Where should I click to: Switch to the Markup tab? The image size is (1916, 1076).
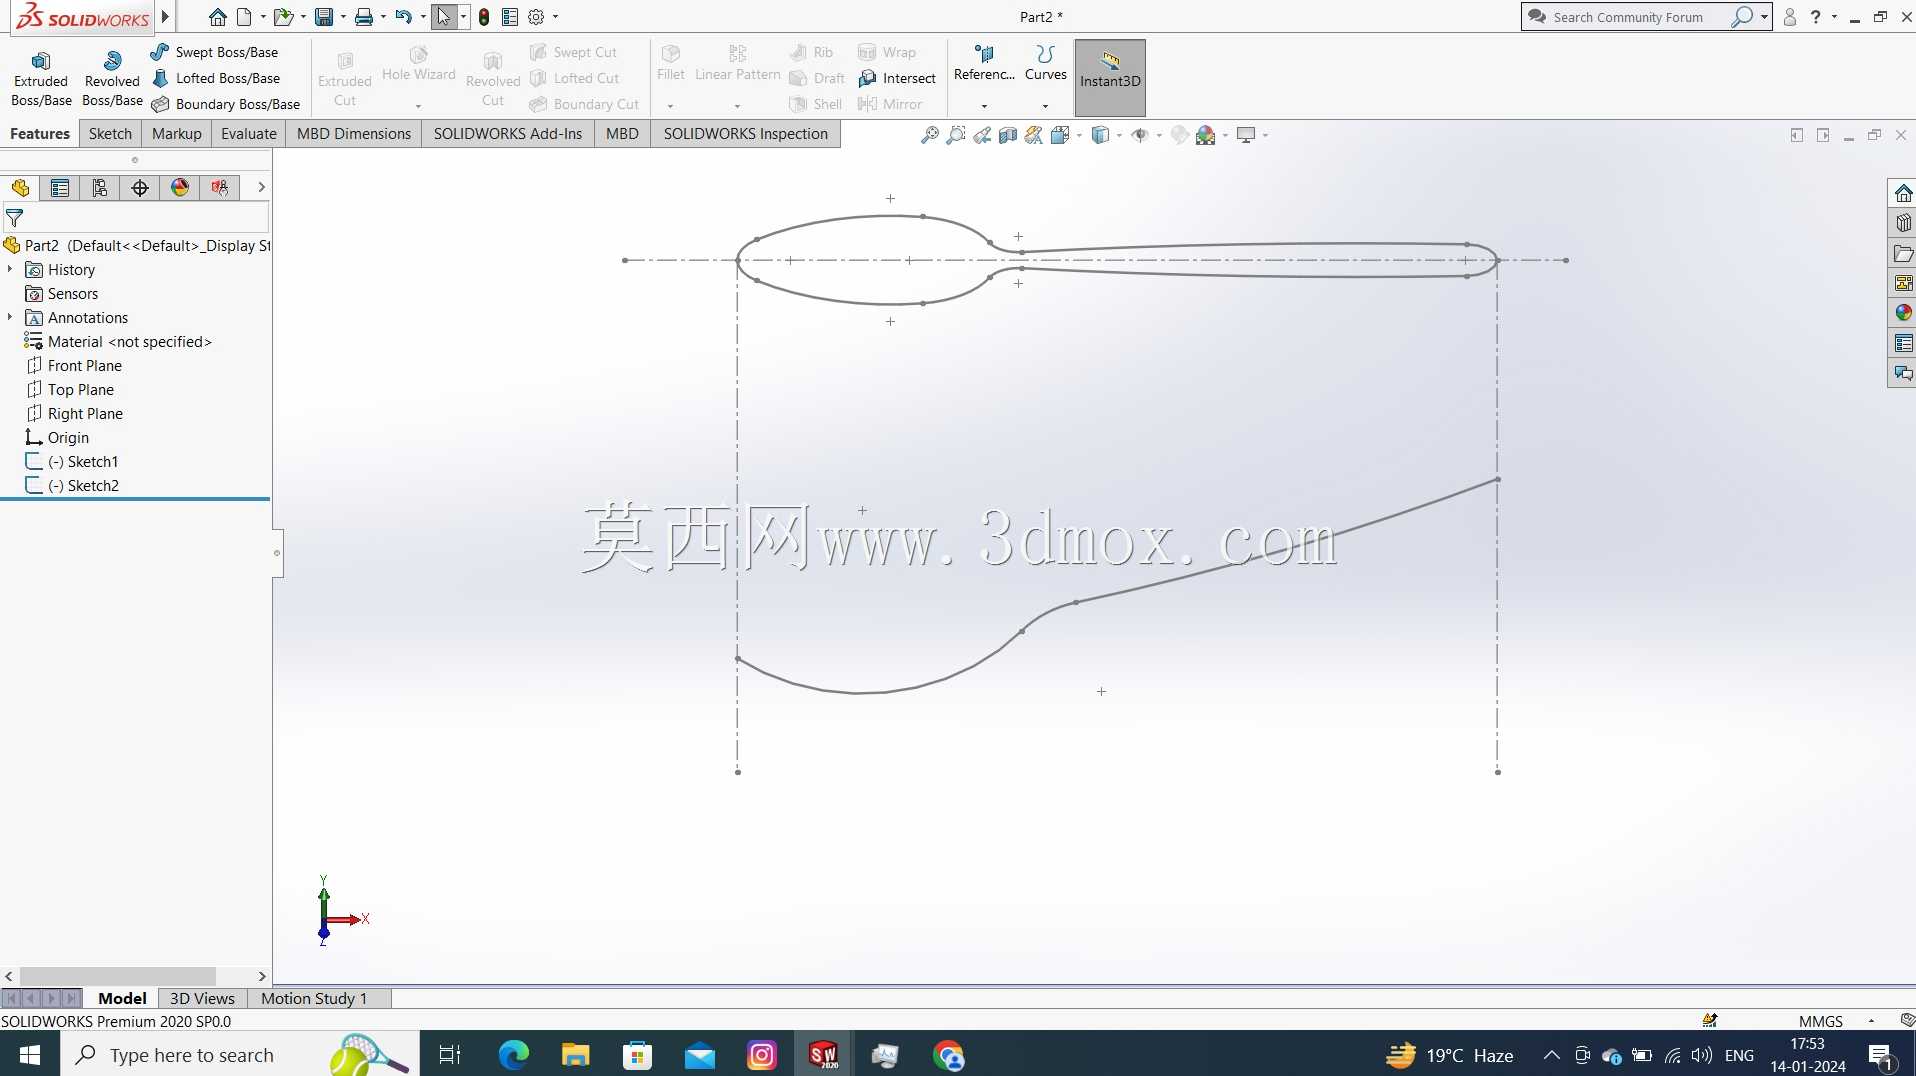tap(177, 134)
